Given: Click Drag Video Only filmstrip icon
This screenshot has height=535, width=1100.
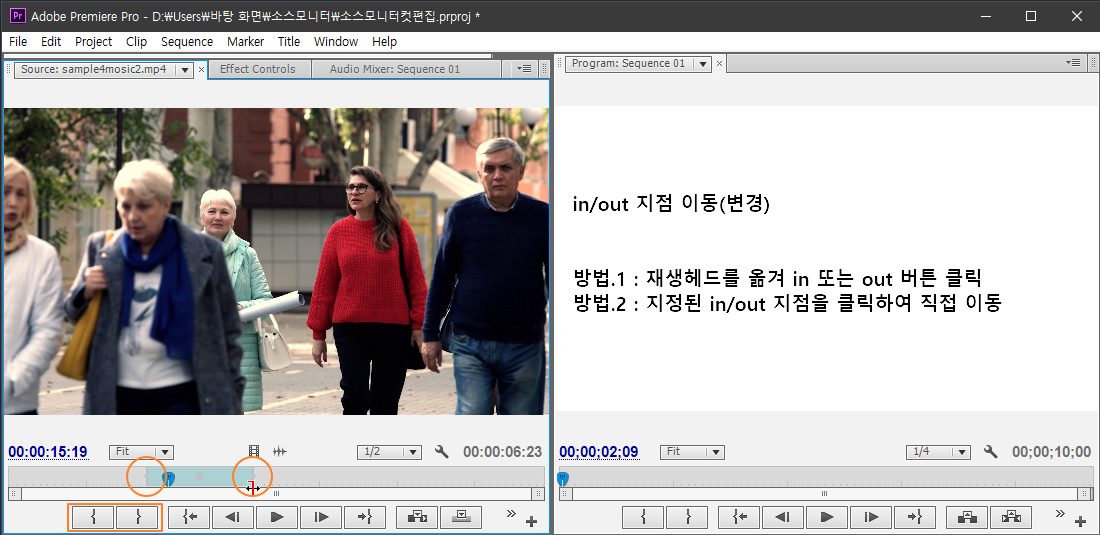Looking at the screenshot, I should (x=254, y=452).
